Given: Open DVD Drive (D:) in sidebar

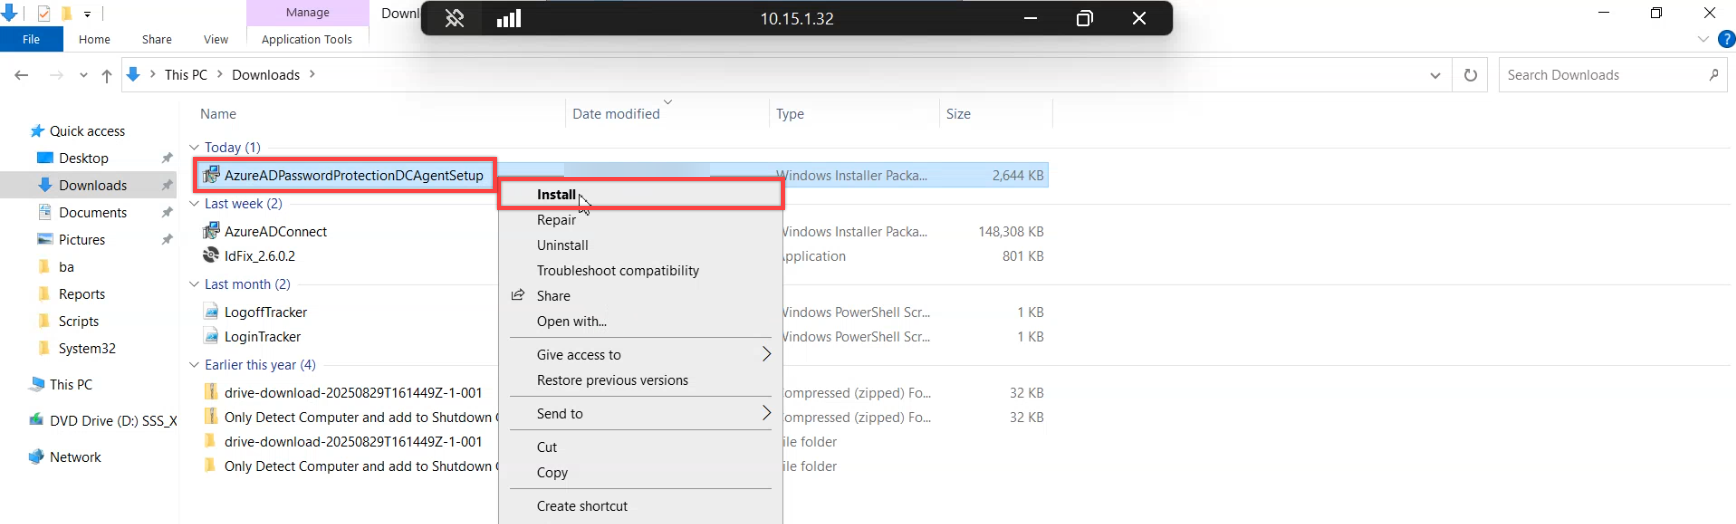Looking at the screenshot, I should (x=113, y=421).
